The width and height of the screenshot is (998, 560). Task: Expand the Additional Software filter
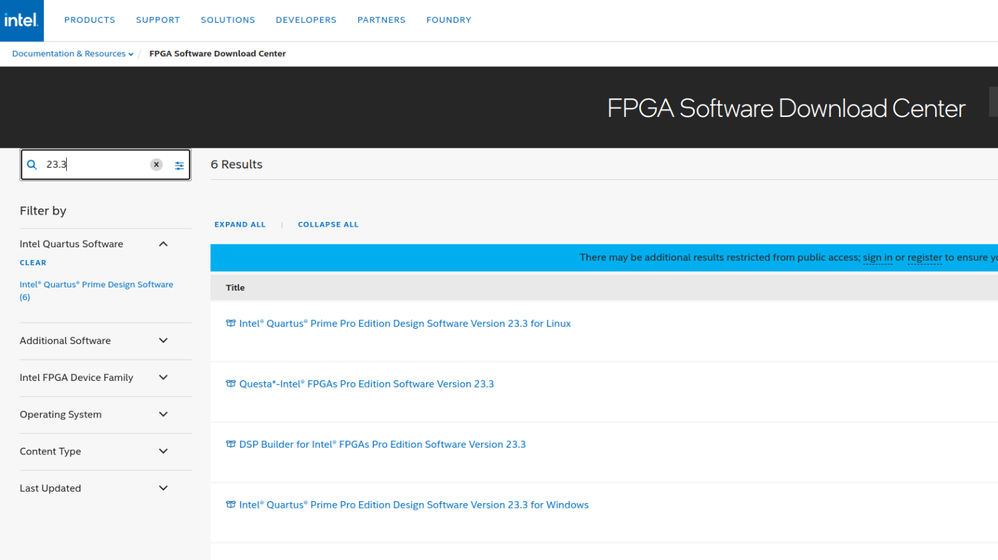click(x=163, y=341)
